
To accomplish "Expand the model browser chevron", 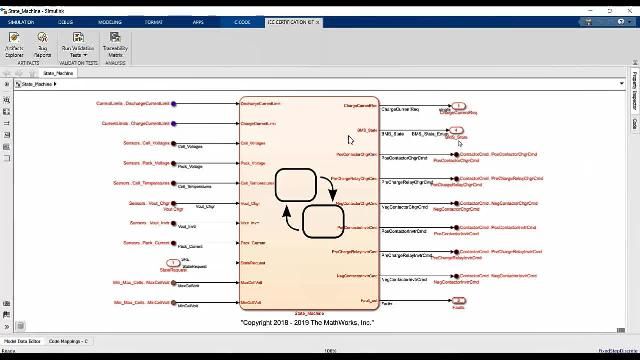I will 7,84.
